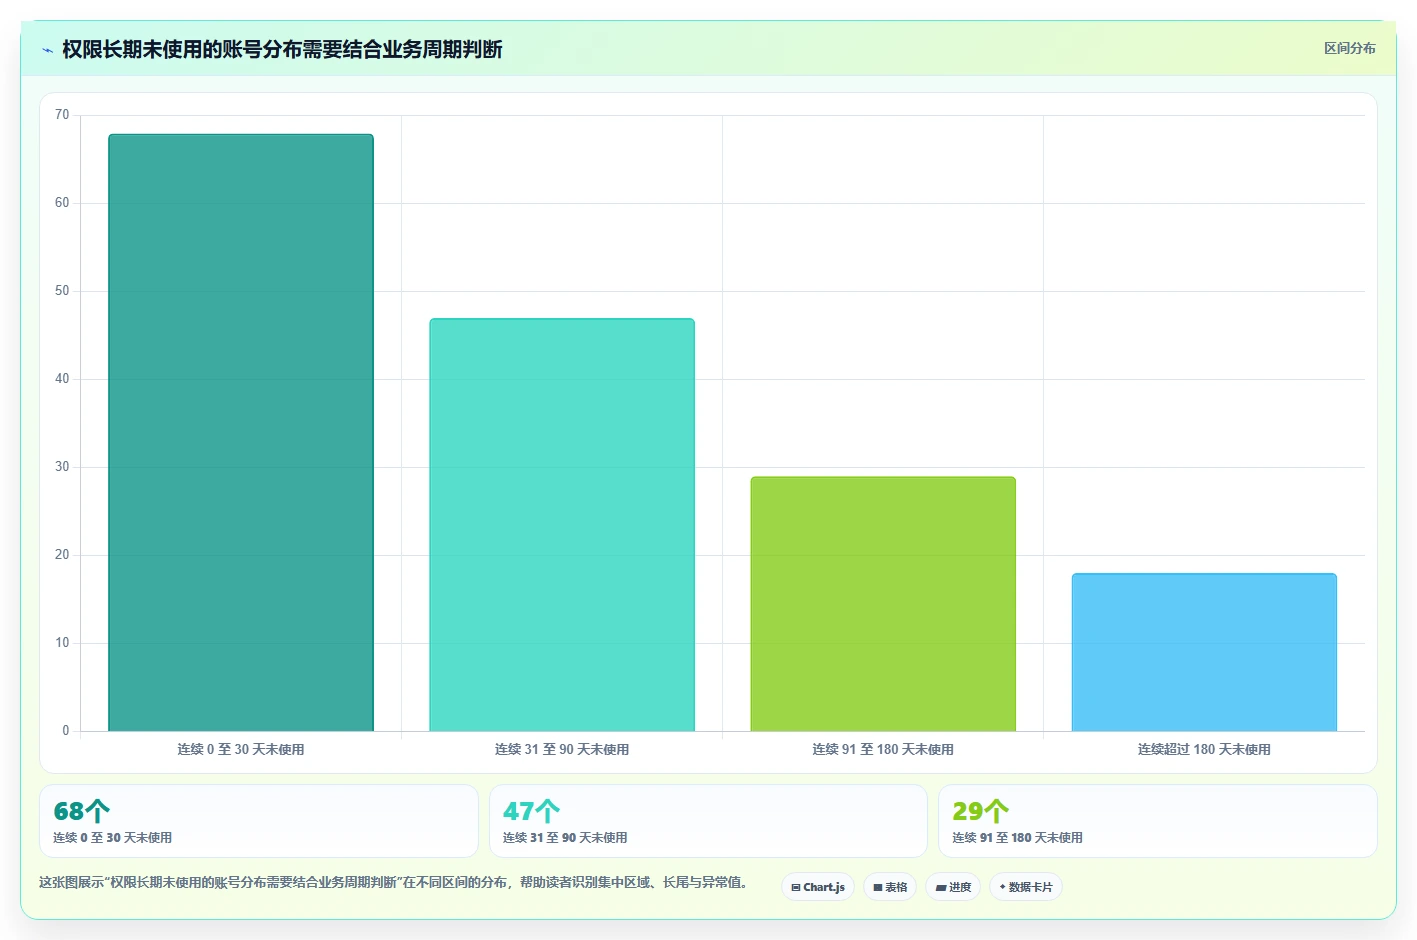Click the y-axis value 40

click(x=62, y=379)
